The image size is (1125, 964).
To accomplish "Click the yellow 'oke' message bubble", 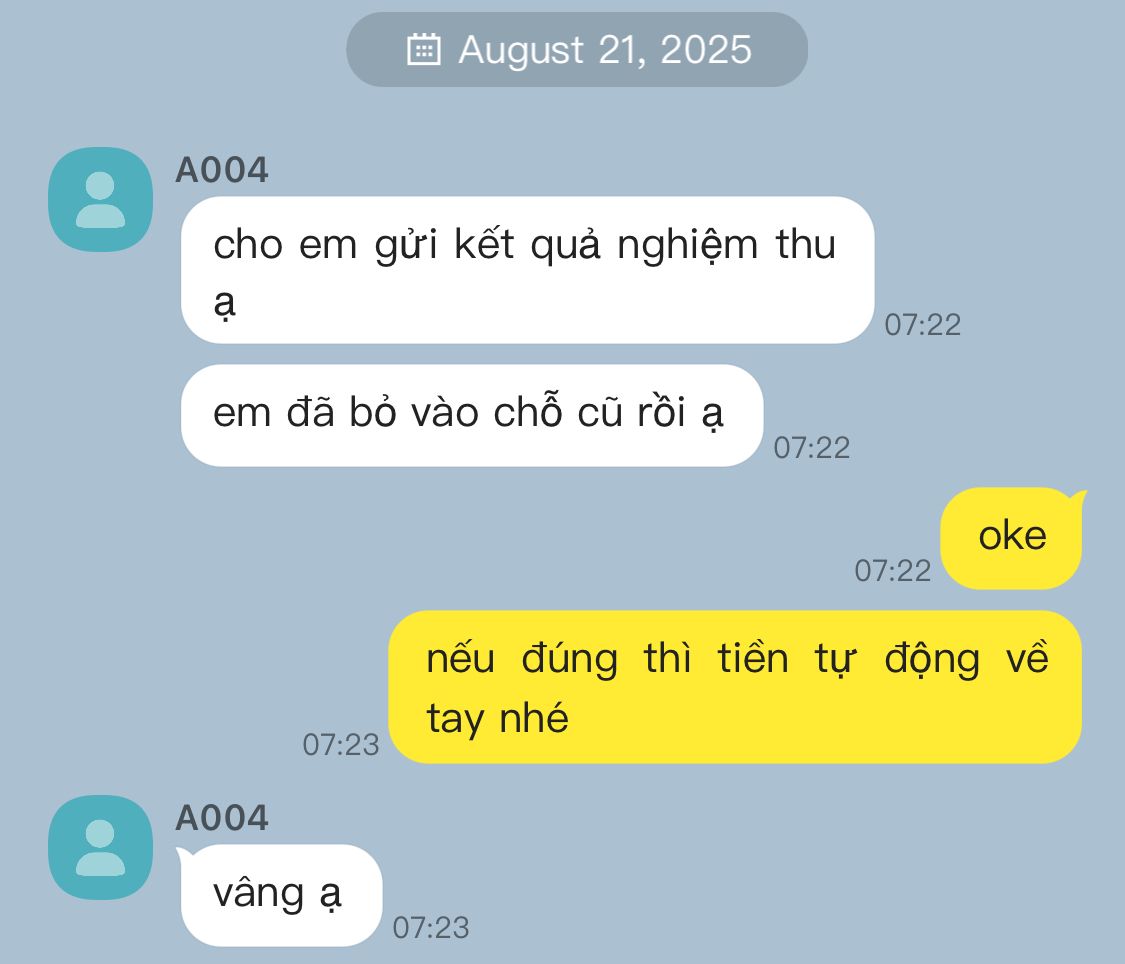I will (1011, 538).
